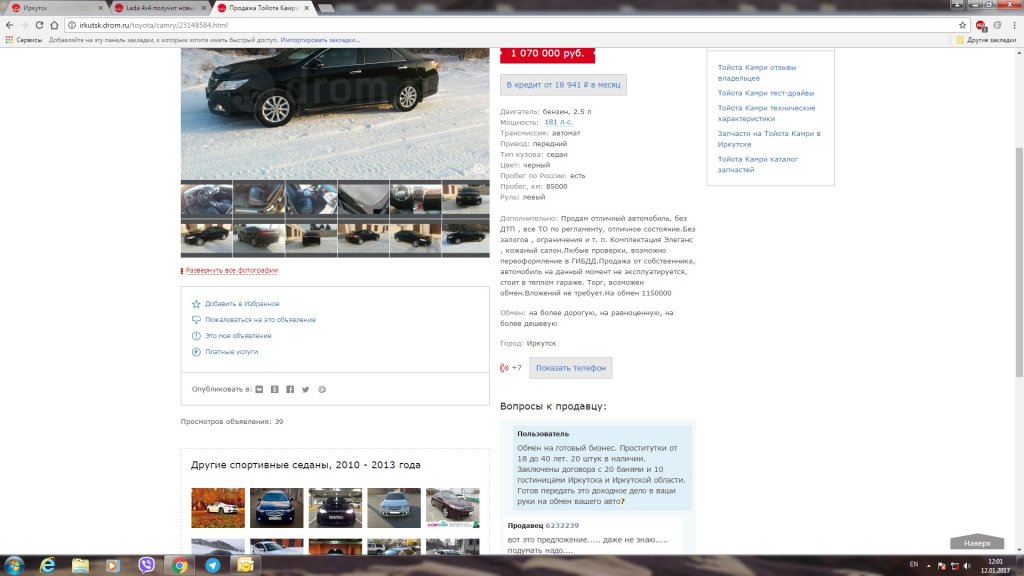The image size is (1024, 576).
Task: Open Тойота Камри тест-драйвы link
Action: click(x=766, y=93)
